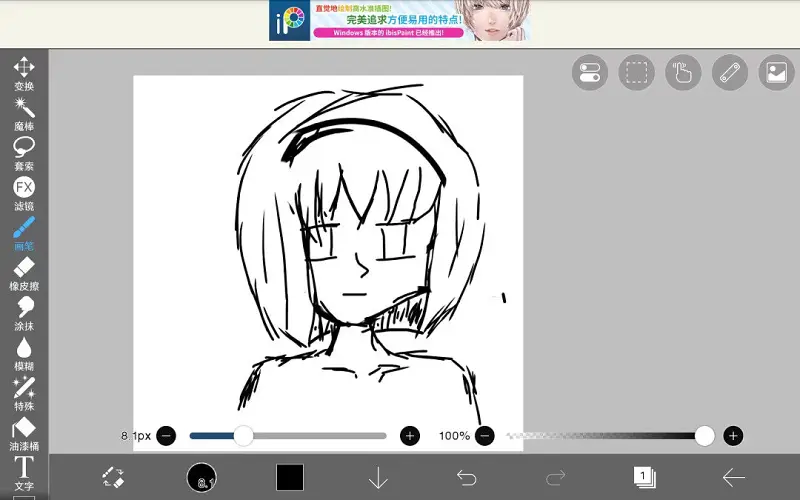The image size is (800, 500).
Task: Tap the downward arrow to hide toolbar
Action: [x=378, y=478]
